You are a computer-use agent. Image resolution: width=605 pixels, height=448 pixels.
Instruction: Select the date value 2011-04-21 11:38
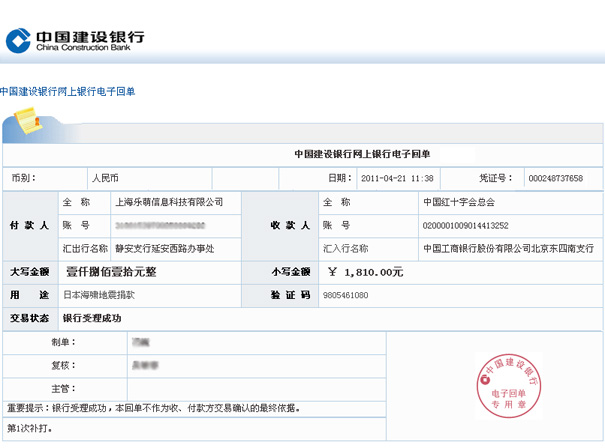(397, 179)
